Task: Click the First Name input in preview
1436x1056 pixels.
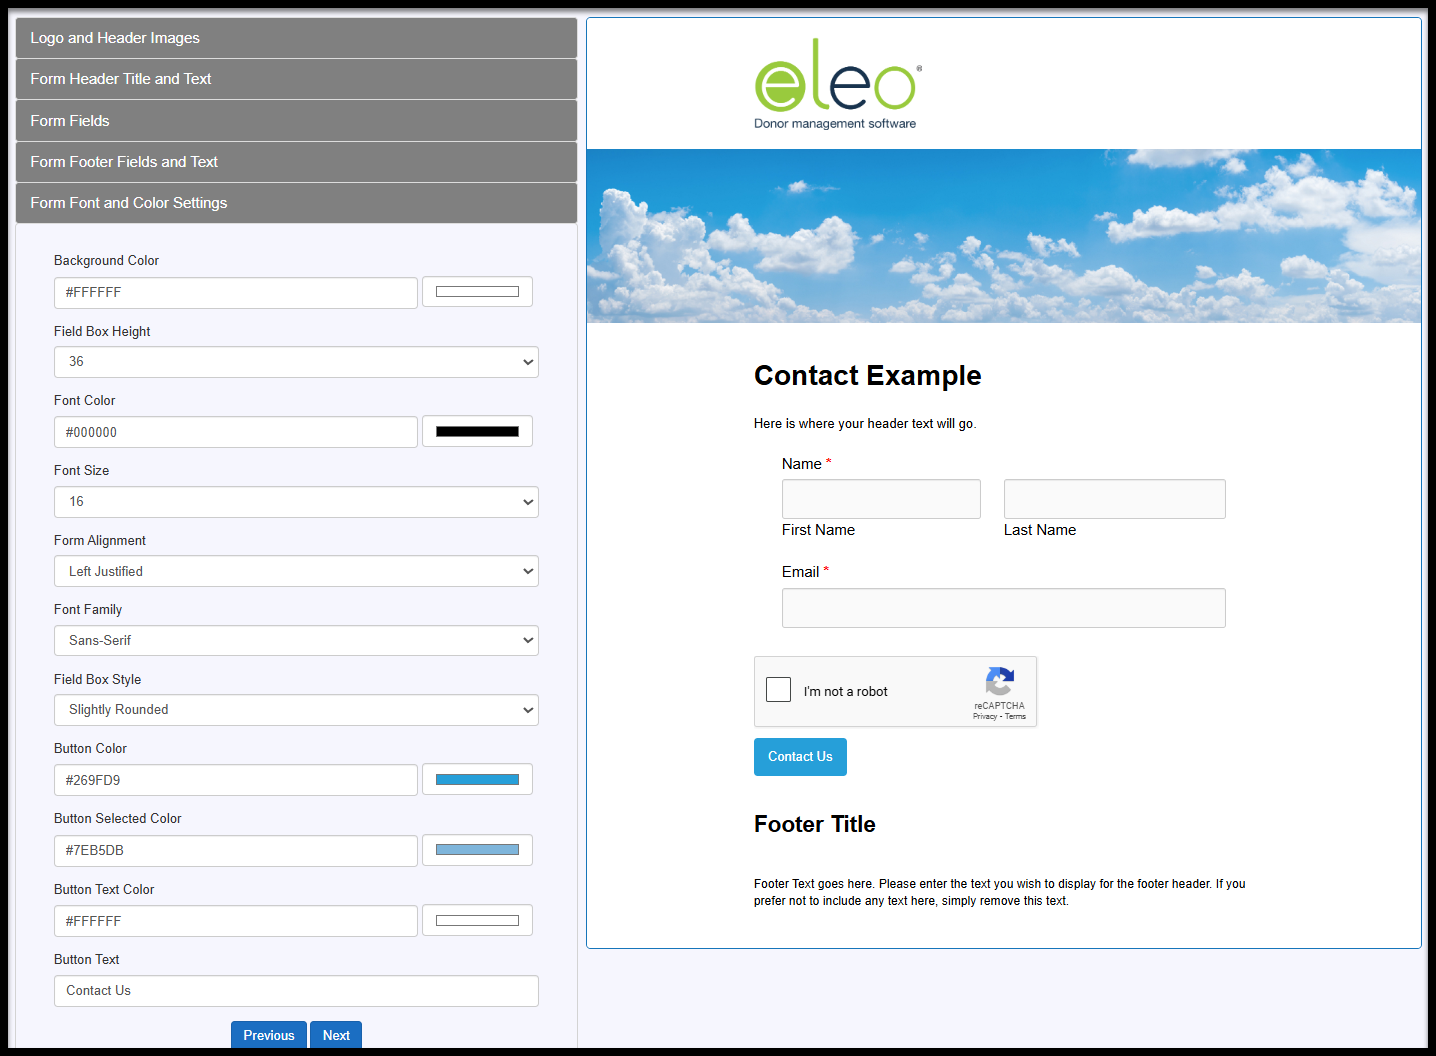Action: (x=881, y=499)
